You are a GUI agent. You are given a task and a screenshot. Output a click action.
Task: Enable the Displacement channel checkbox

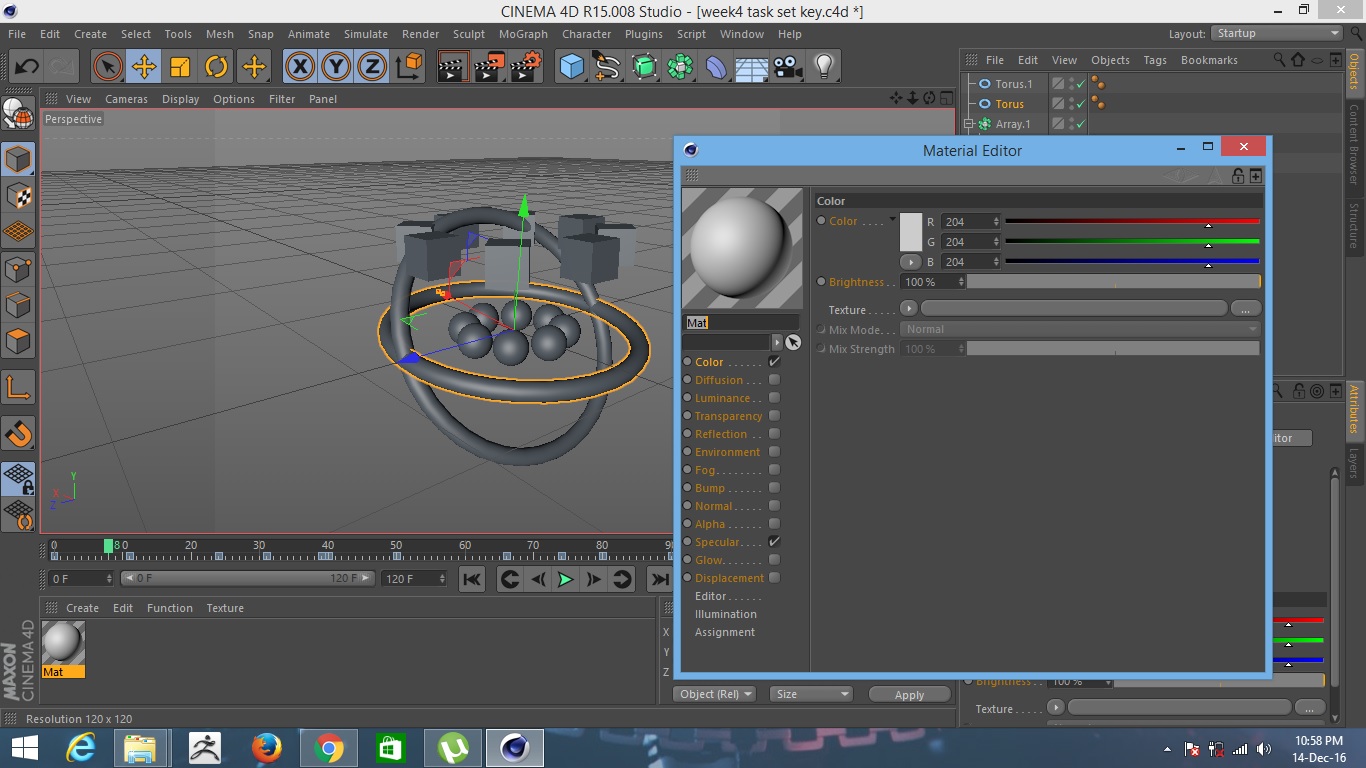point(774,578)
